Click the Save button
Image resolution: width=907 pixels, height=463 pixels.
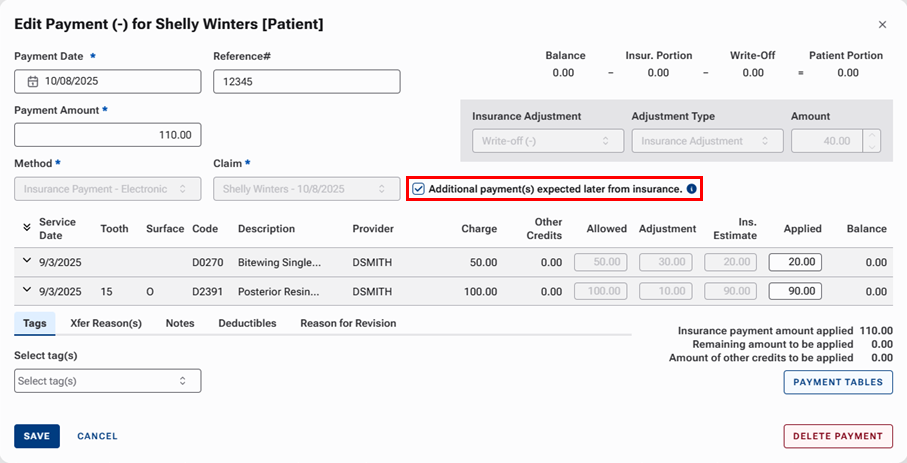[37, 436]
